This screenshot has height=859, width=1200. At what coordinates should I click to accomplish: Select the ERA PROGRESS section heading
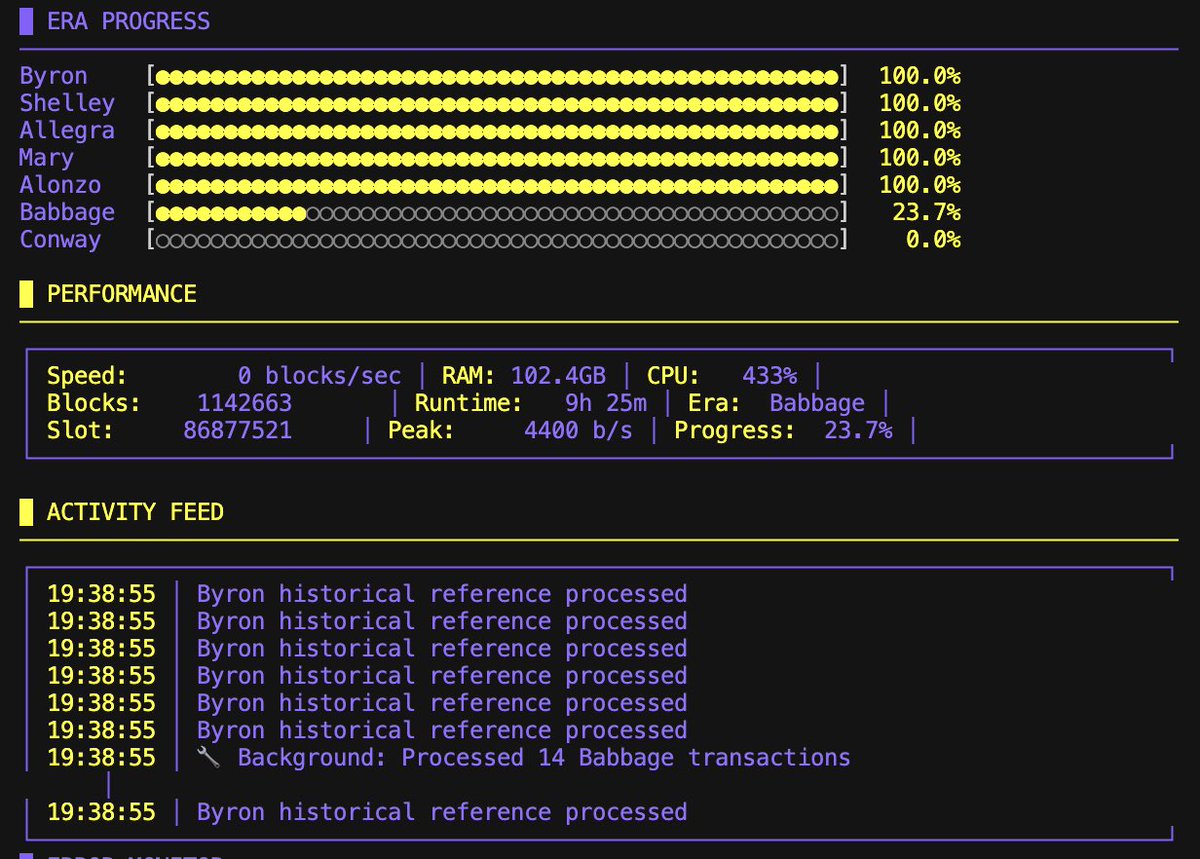pyautogui.click(x=129, y=21)
